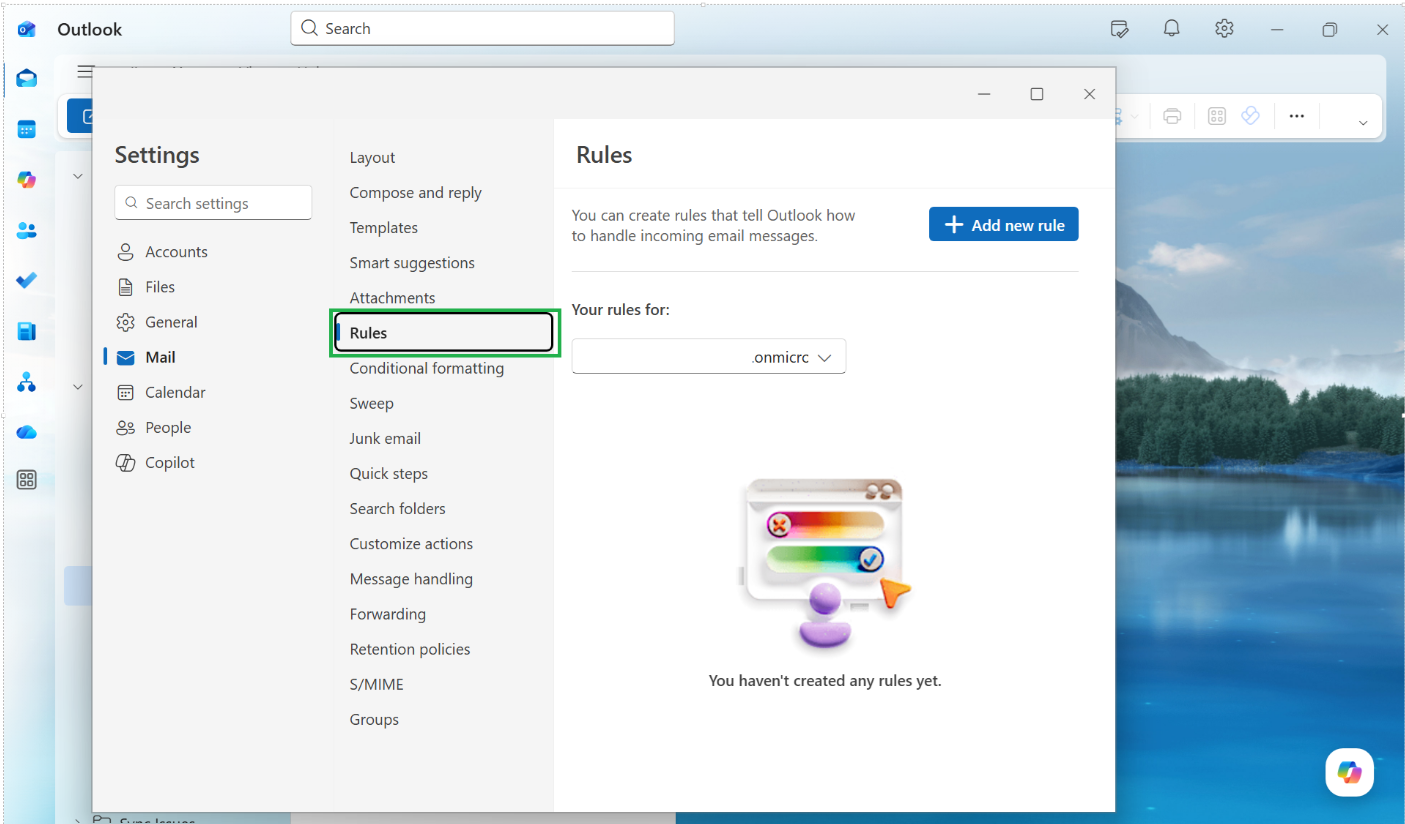1405x824 pixels.
Task: Open Retention policies settings
Action: [x=409, y=648]
